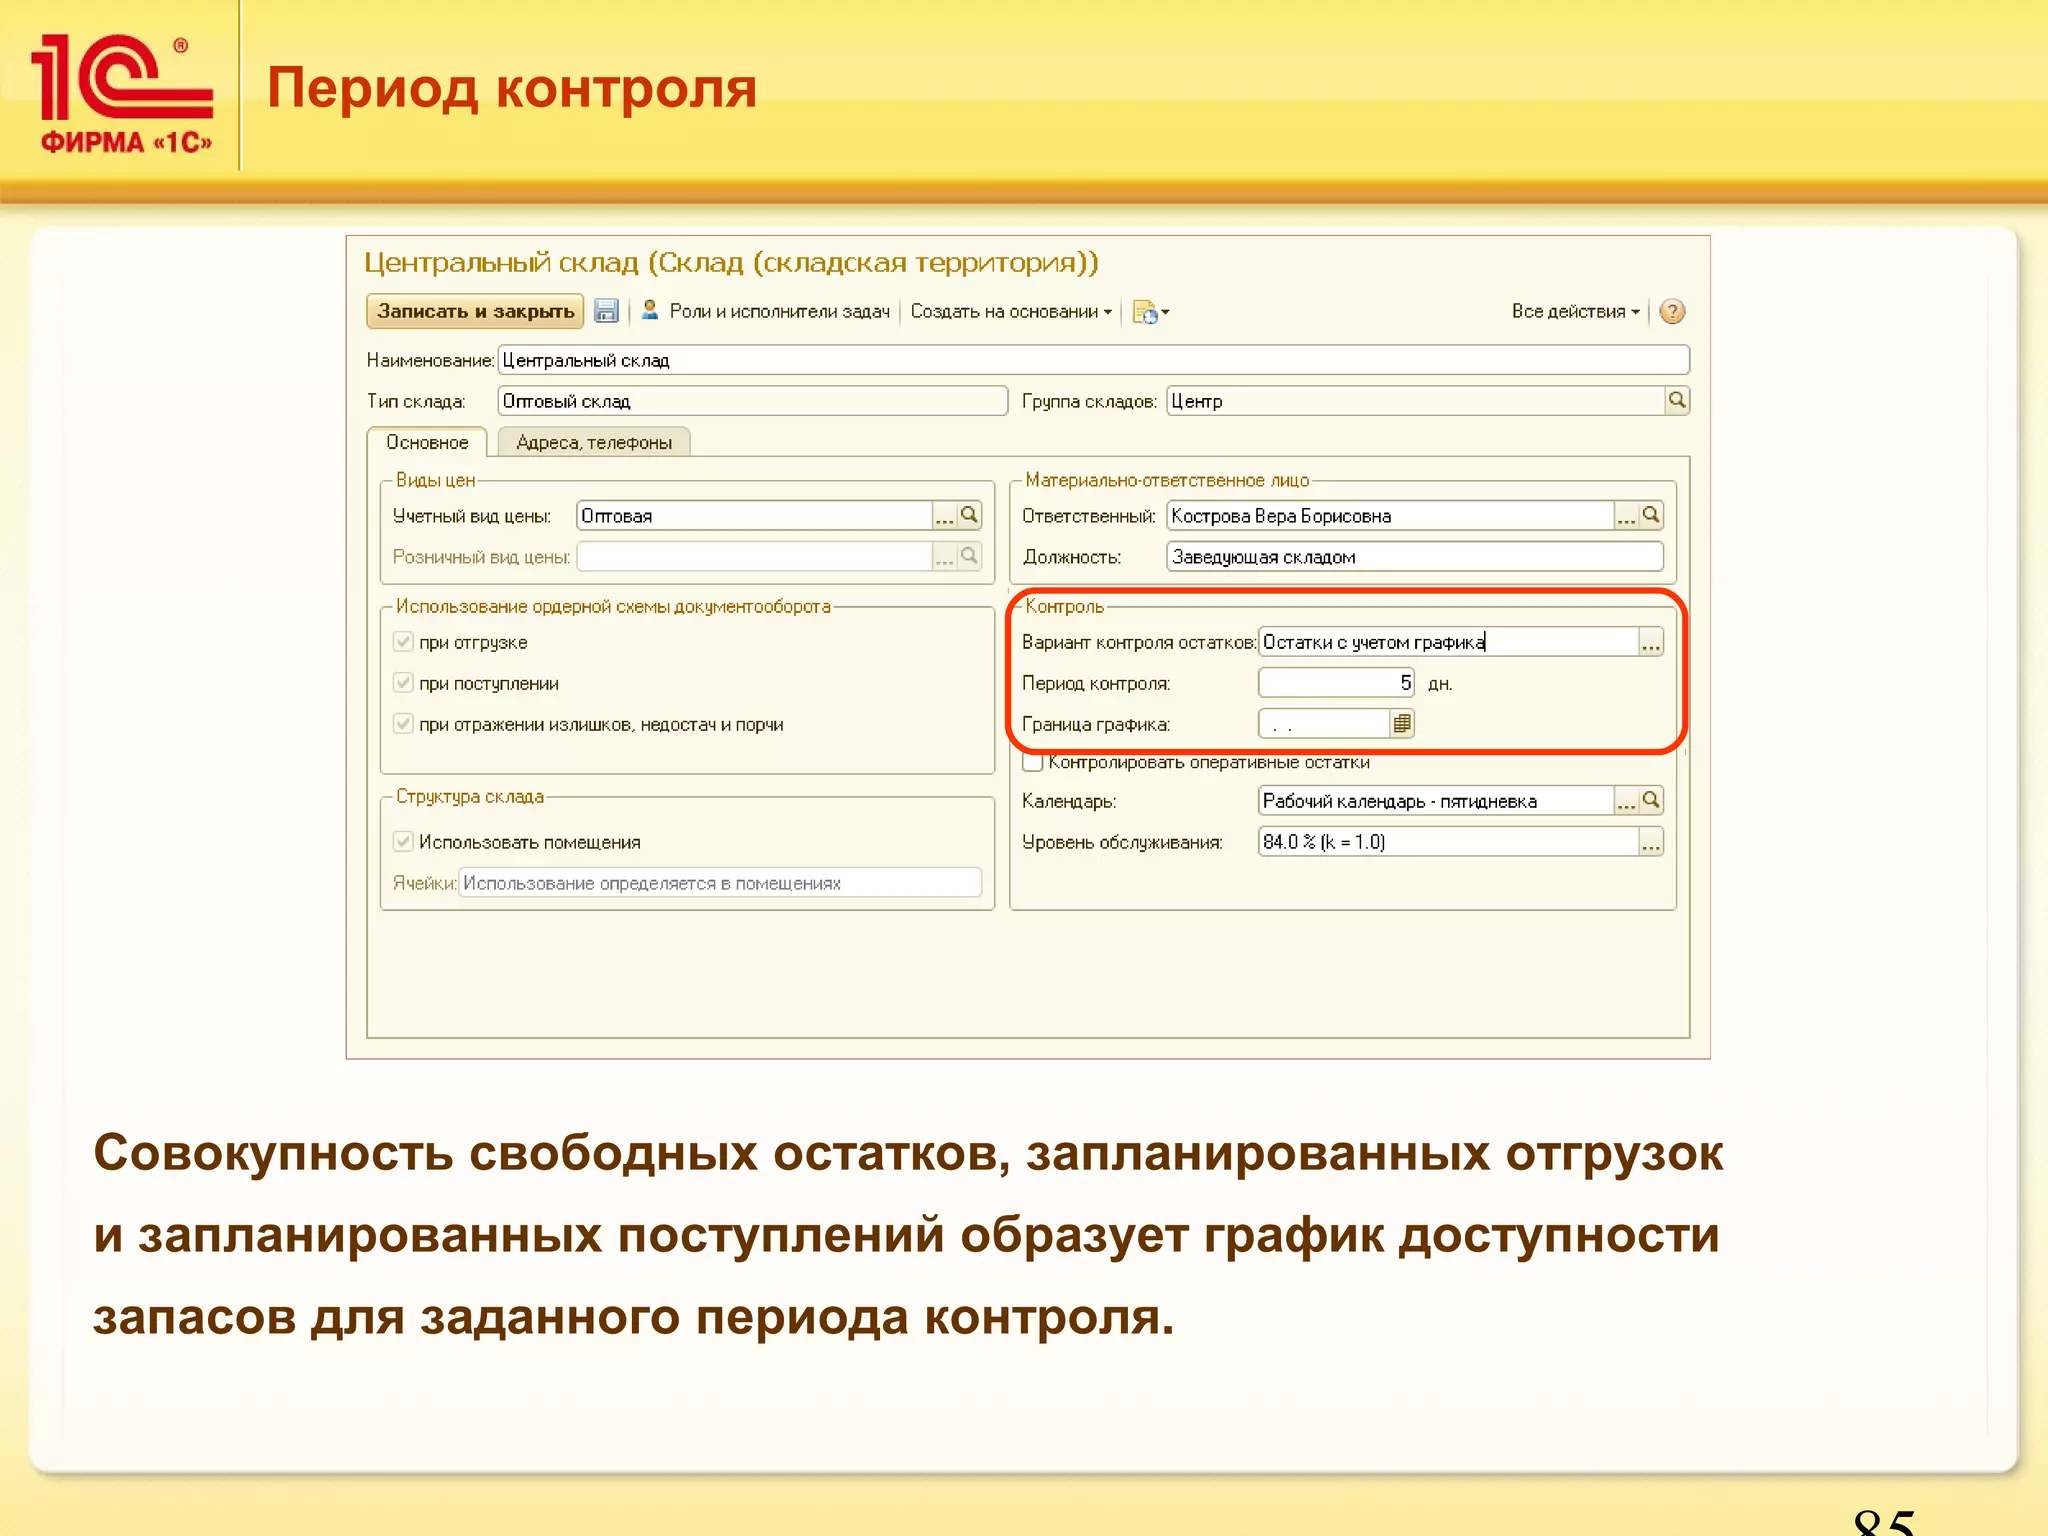Toggle при отражении излишков, недостач и порчи
This screenshot has height=1536, width=2048.
point(403,723)
